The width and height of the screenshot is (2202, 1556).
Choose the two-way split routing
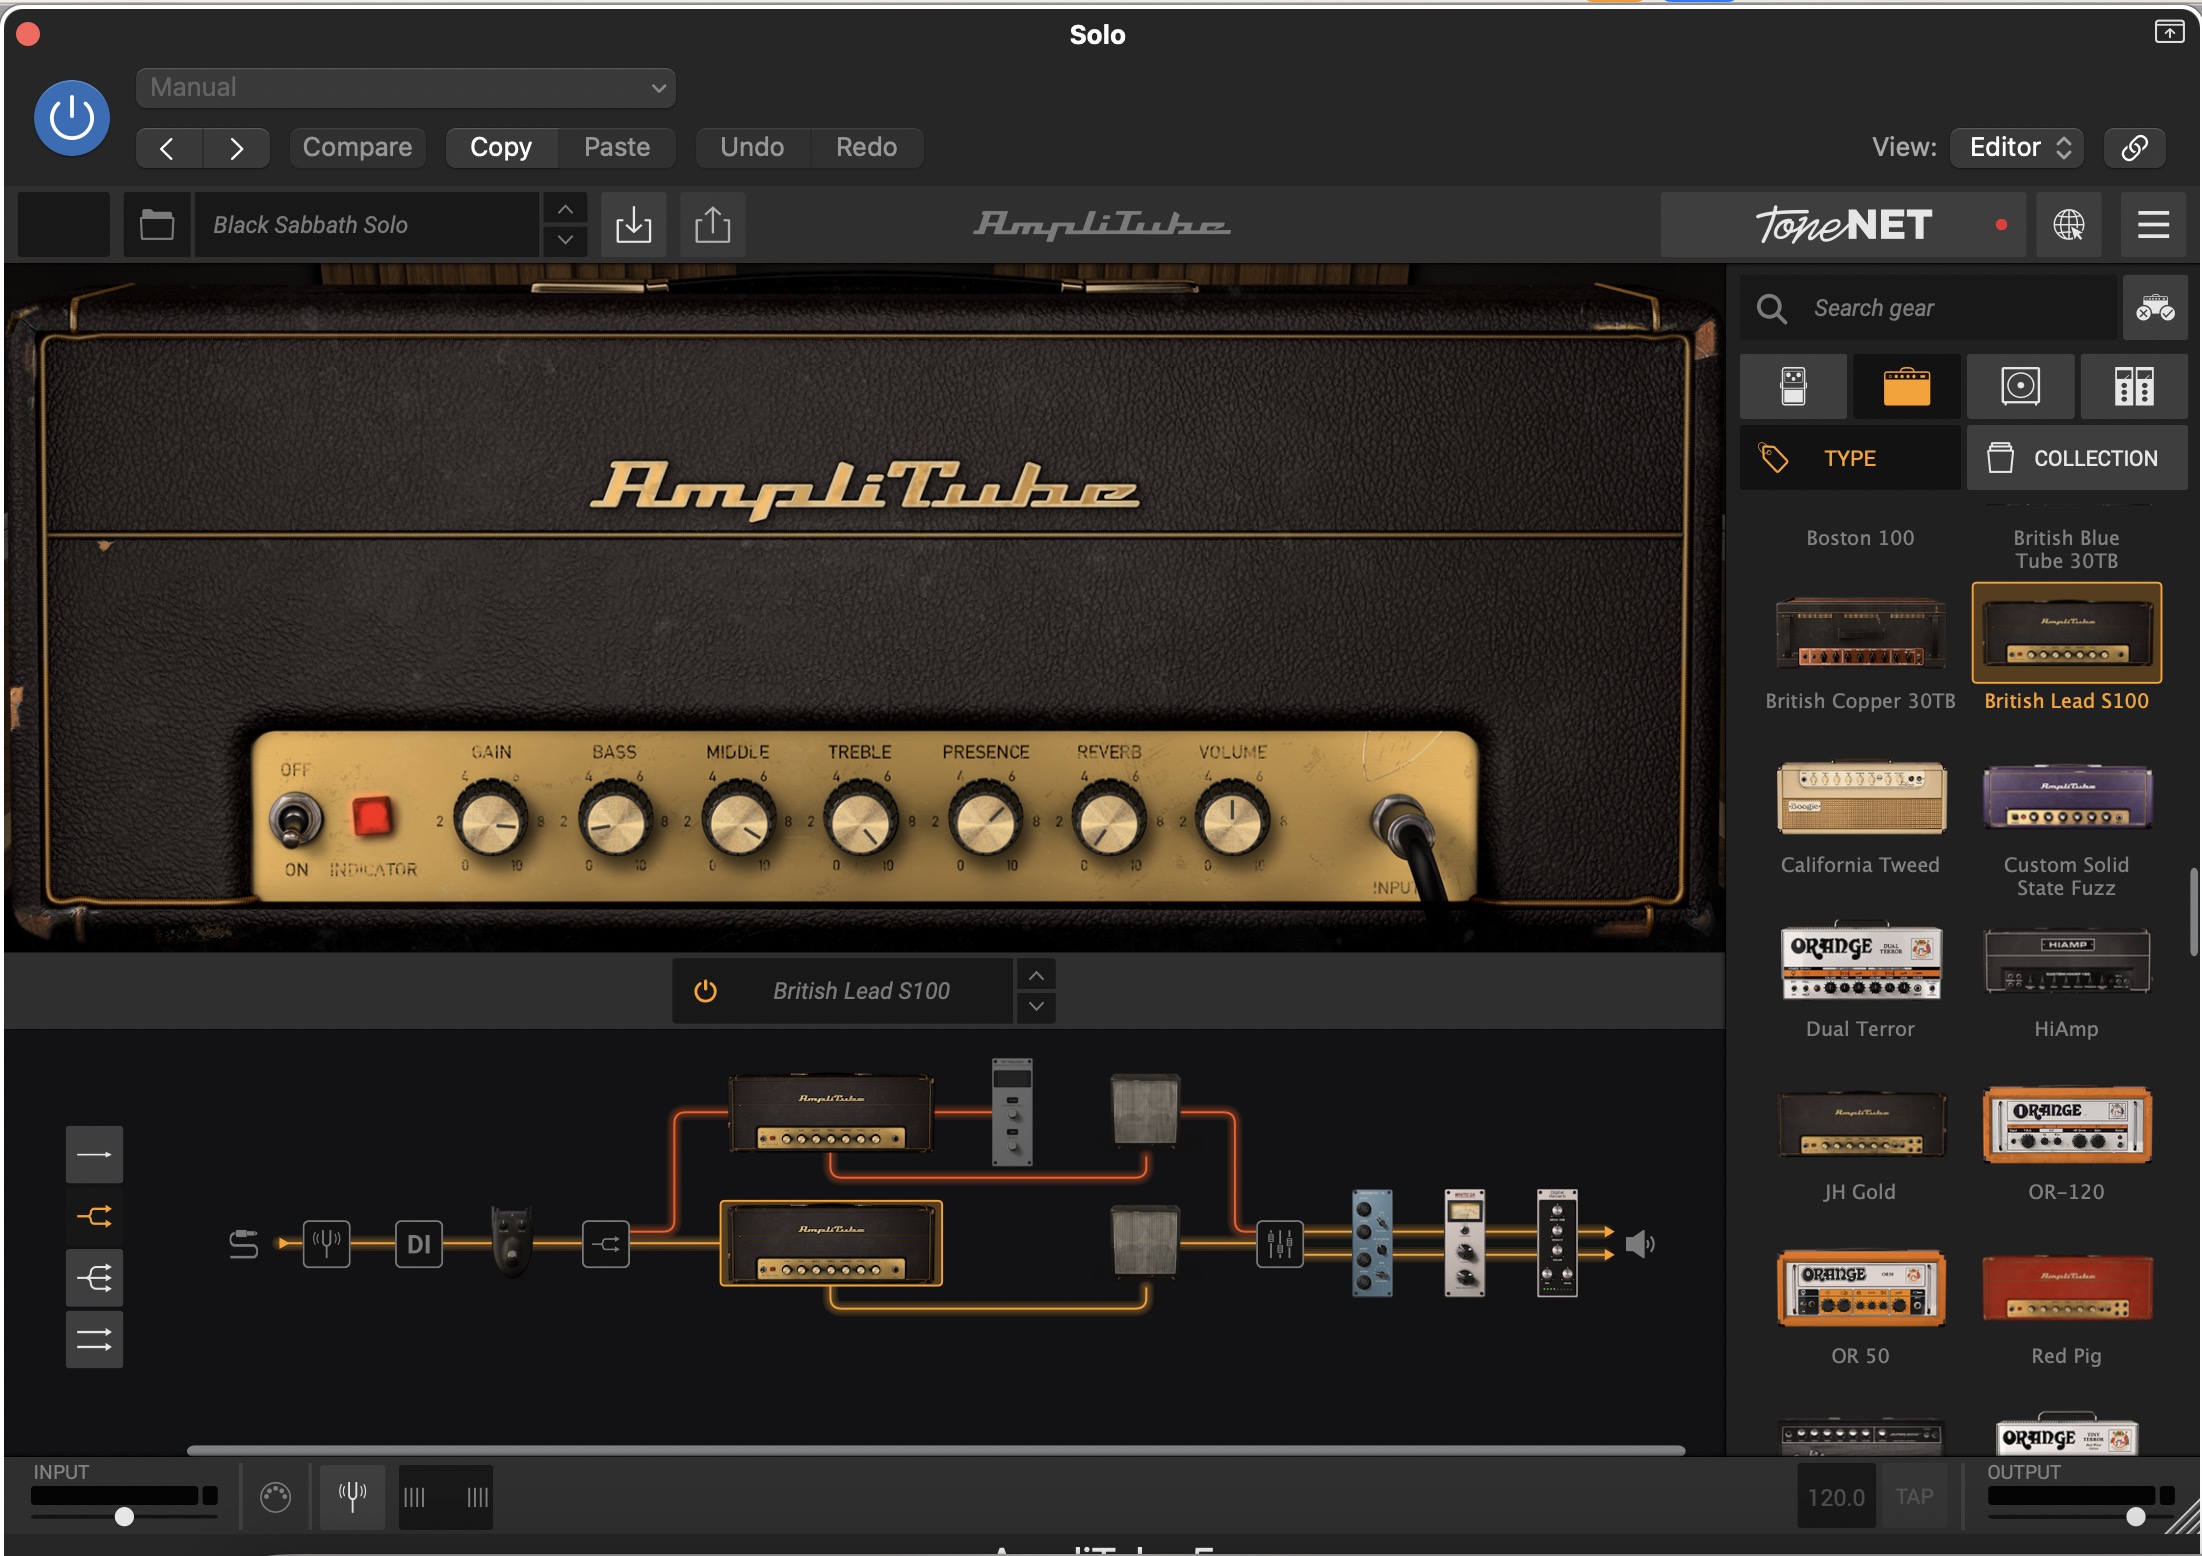(94, 1217)
